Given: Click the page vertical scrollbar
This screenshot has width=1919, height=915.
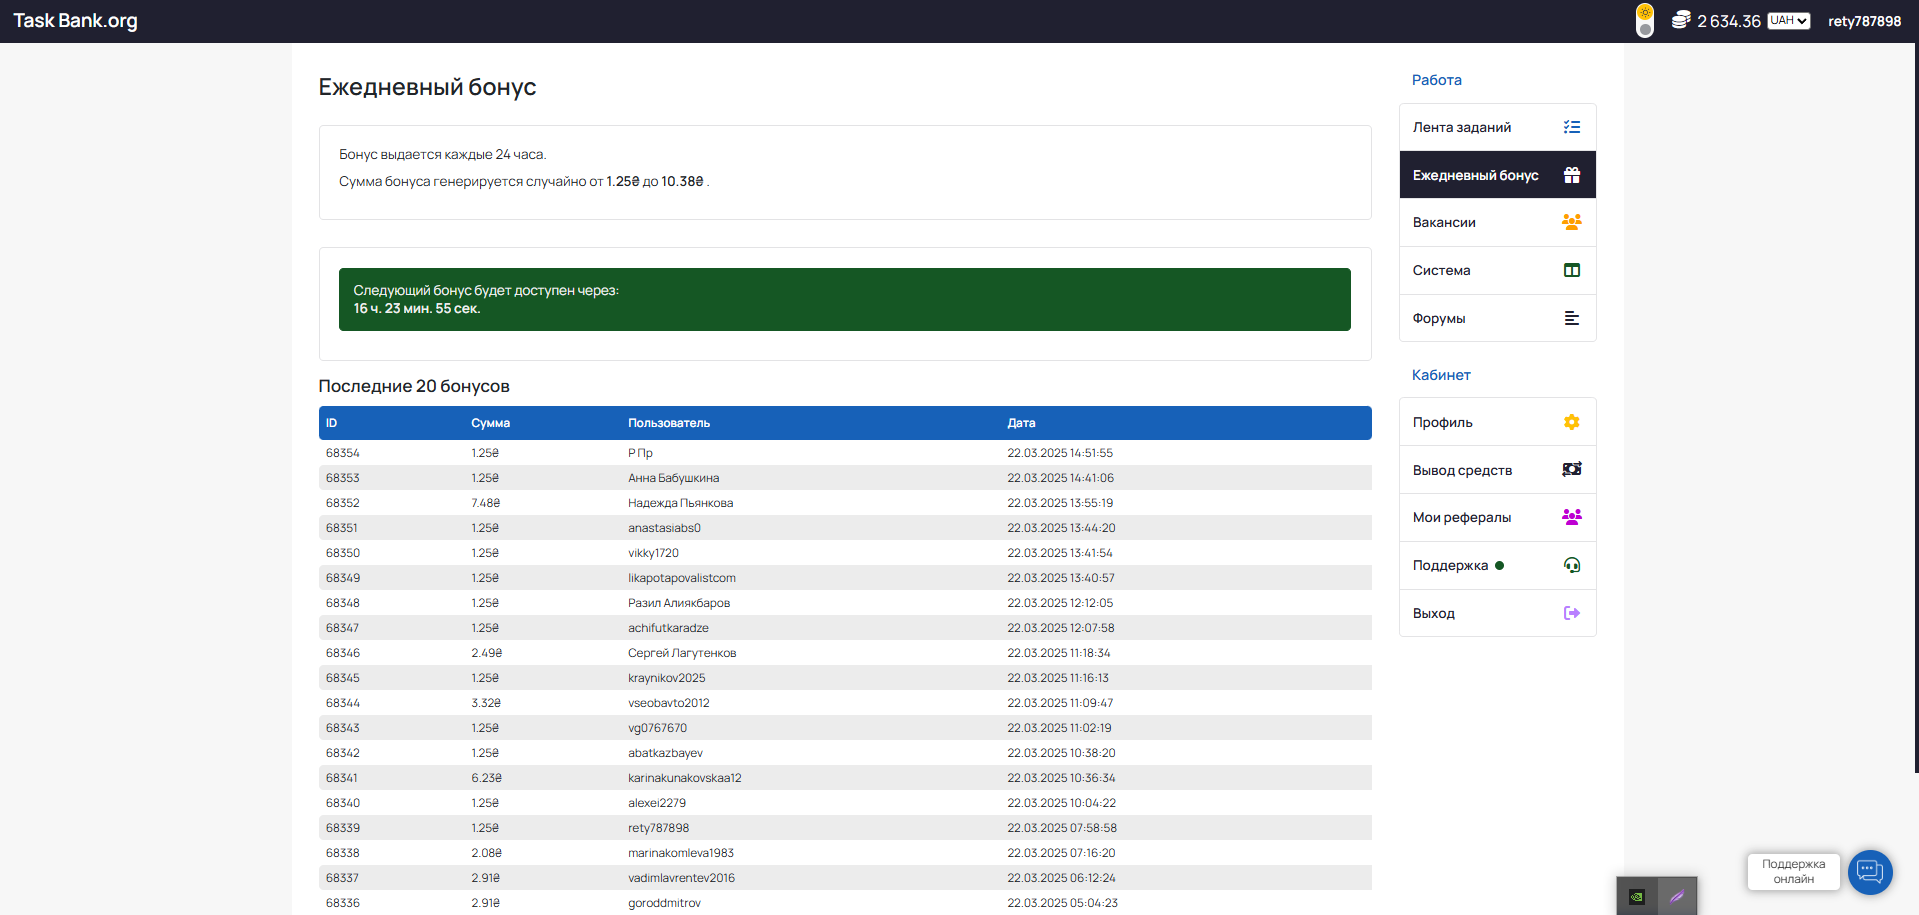Looking at the screenshot, I should (1915, 408).
